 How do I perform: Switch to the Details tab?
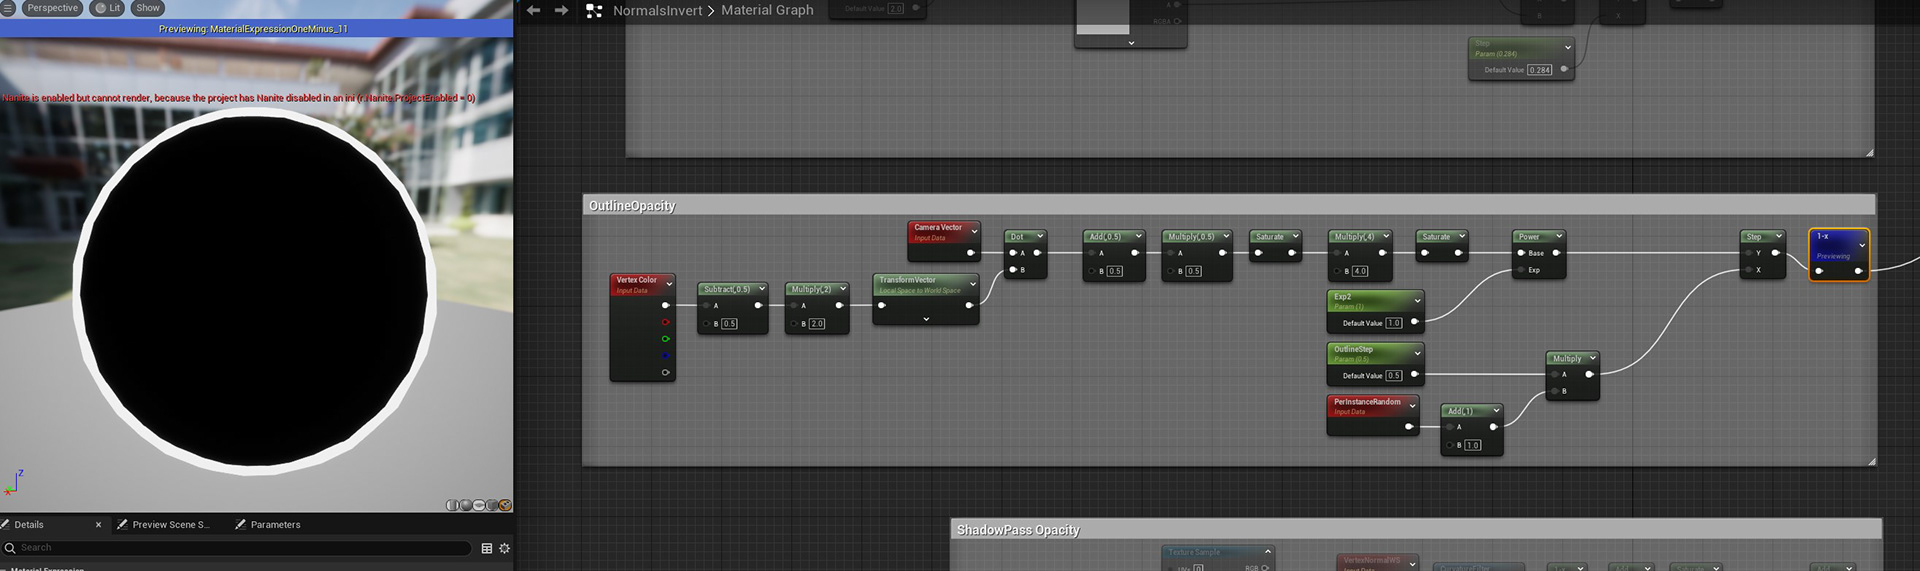click(29, 524)
